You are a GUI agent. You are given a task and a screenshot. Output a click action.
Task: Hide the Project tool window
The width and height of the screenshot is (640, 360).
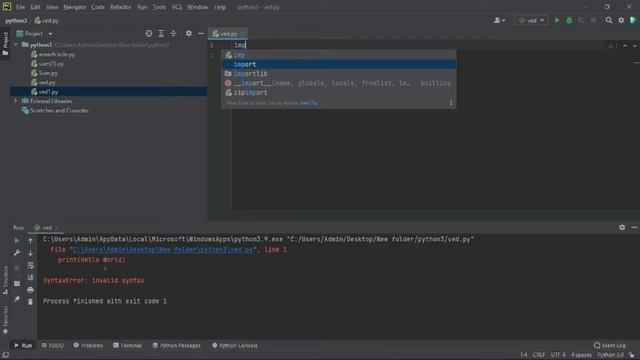pos(201,33)
